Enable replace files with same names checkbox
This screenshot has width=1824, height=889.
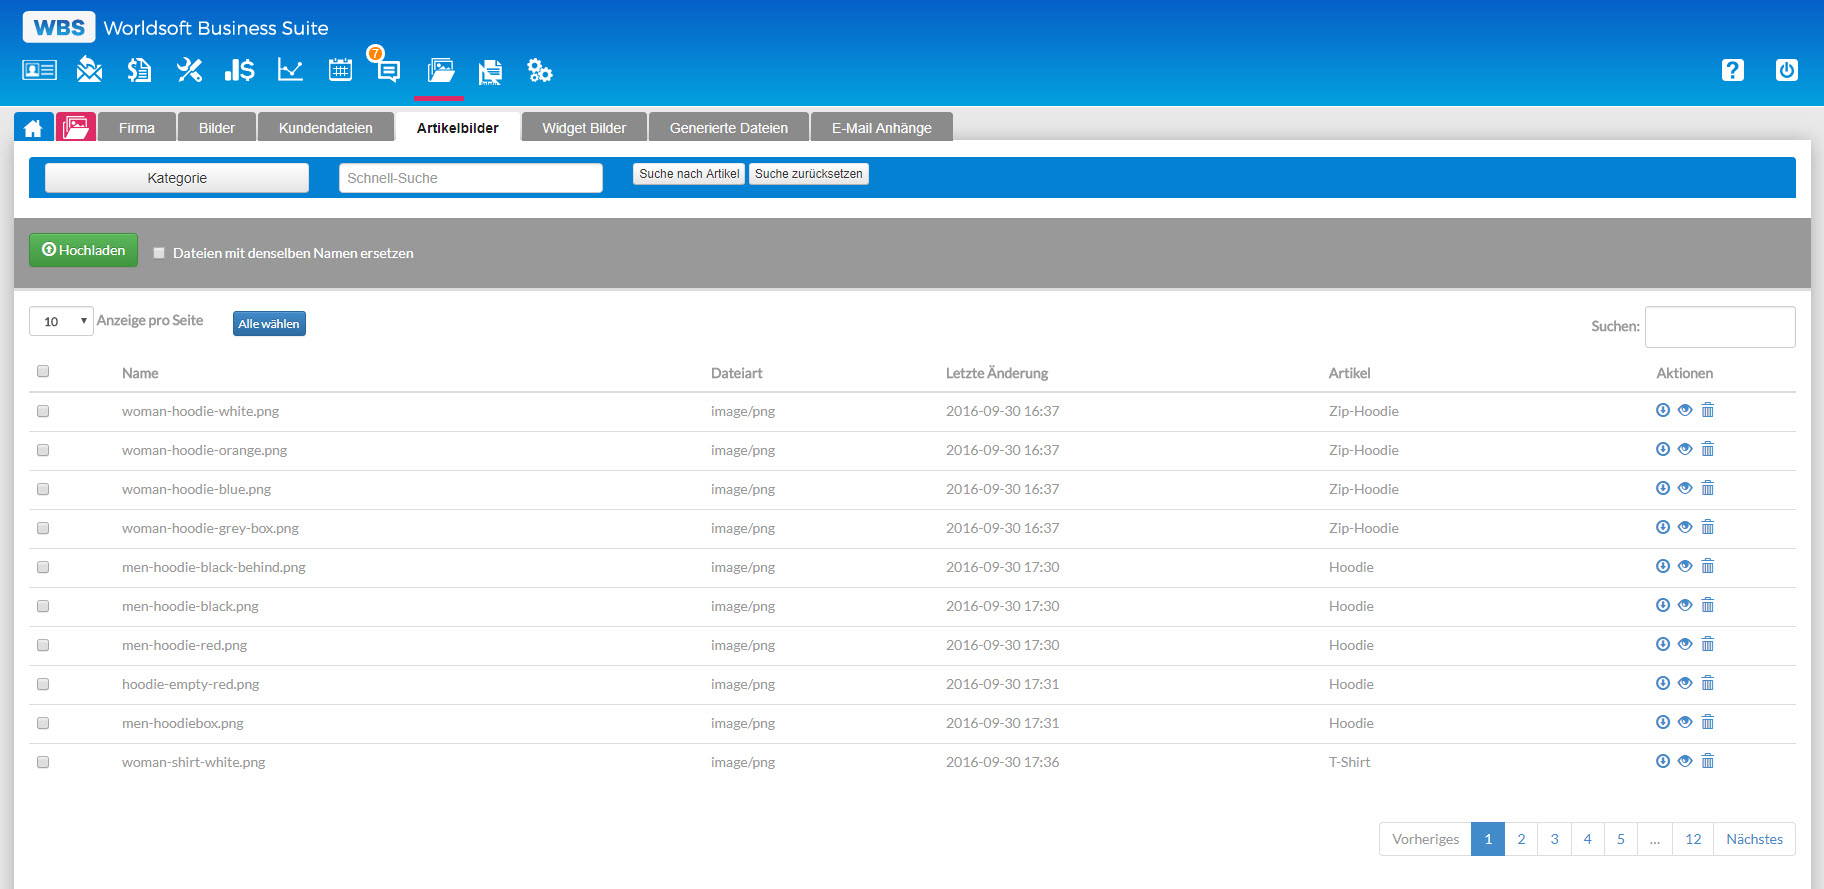click(x=159, y=253)
